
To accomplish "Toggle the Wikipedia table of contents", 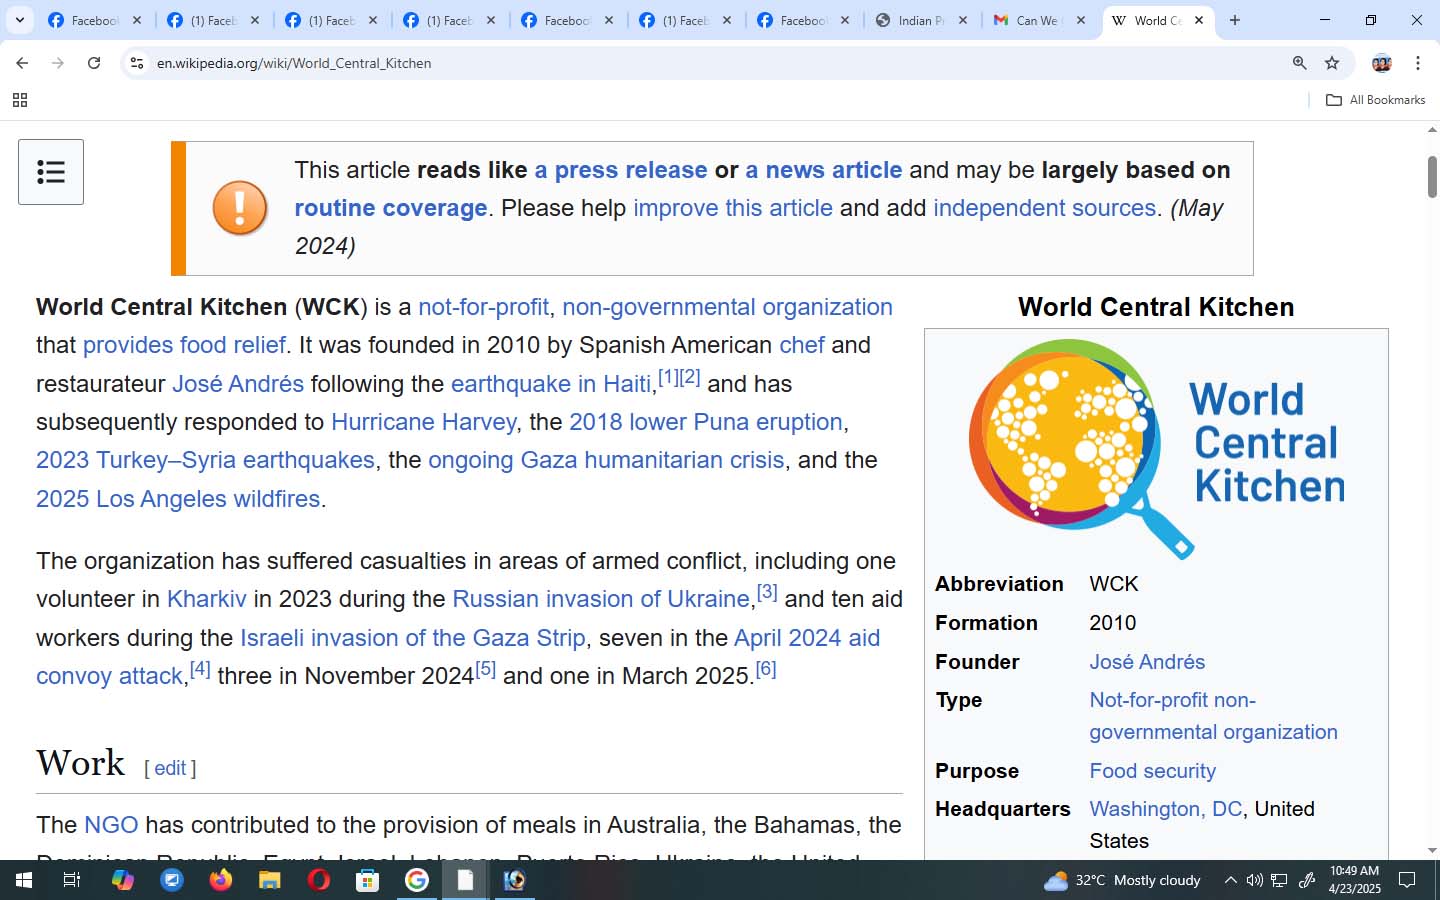I will (x=51, y=172).
